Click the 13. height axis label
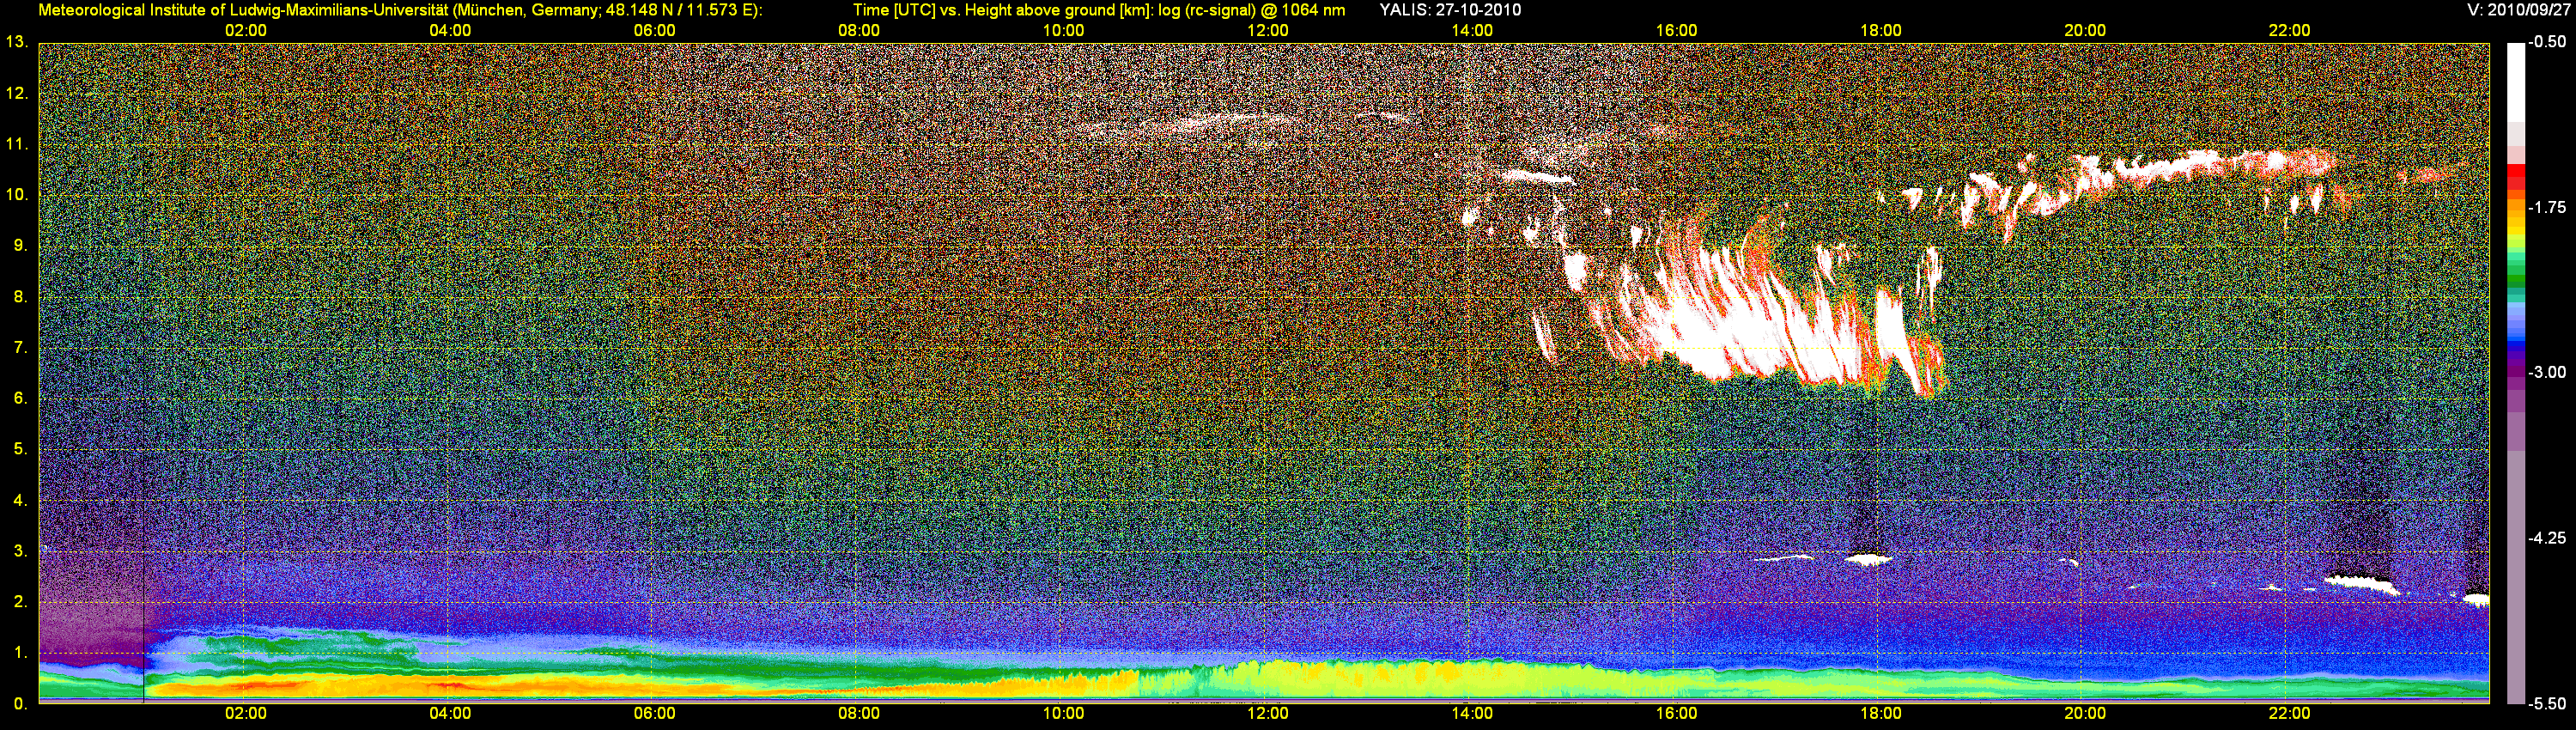Image resolution: width=2576 pixels, height=730 pixels. tap(17, 42)
